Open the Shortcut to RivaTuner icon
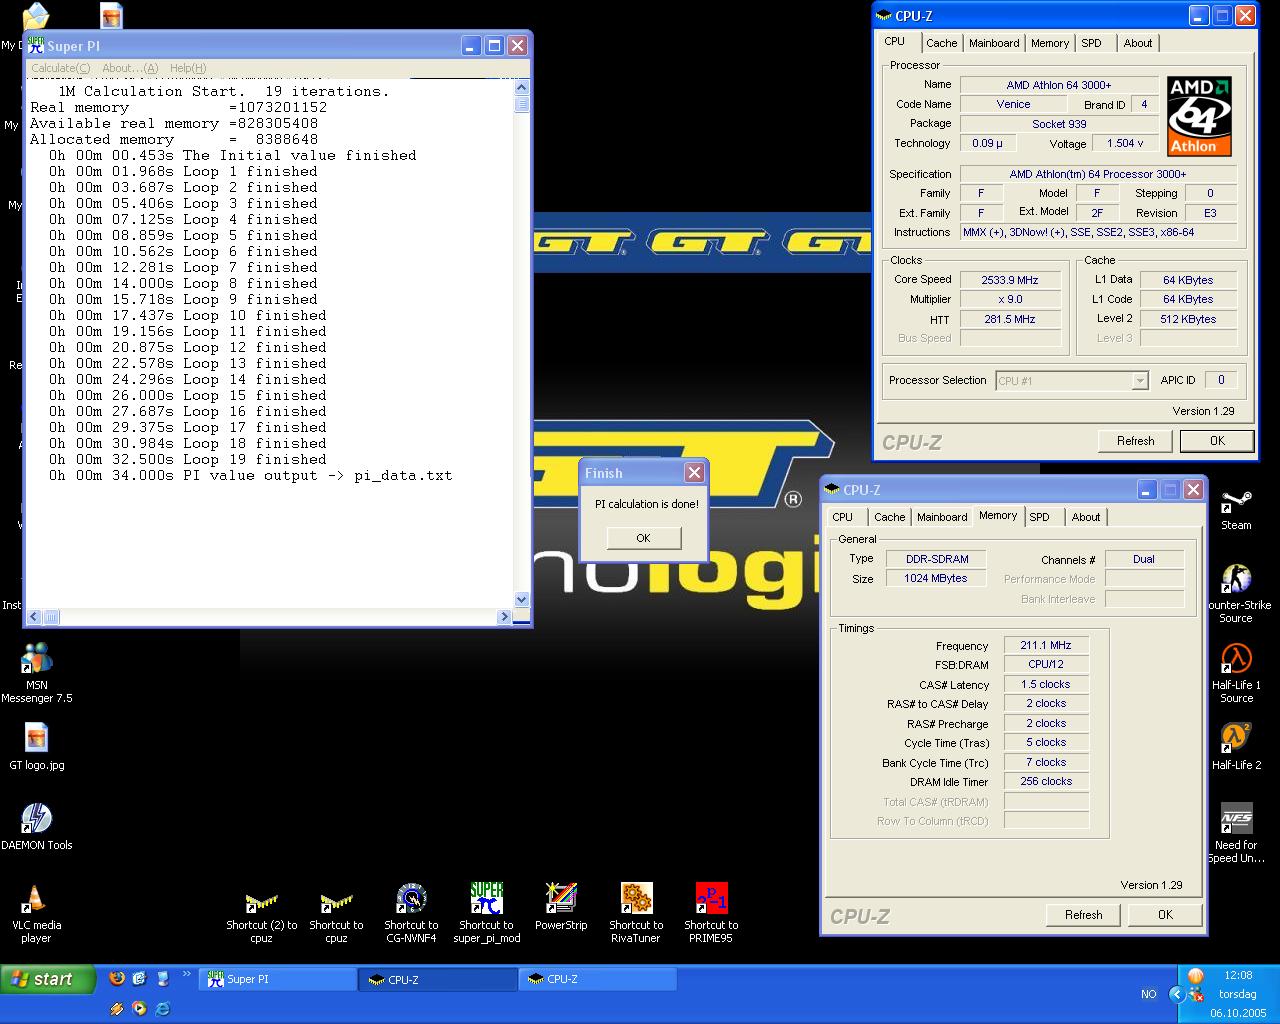 (x=636, y=913)
